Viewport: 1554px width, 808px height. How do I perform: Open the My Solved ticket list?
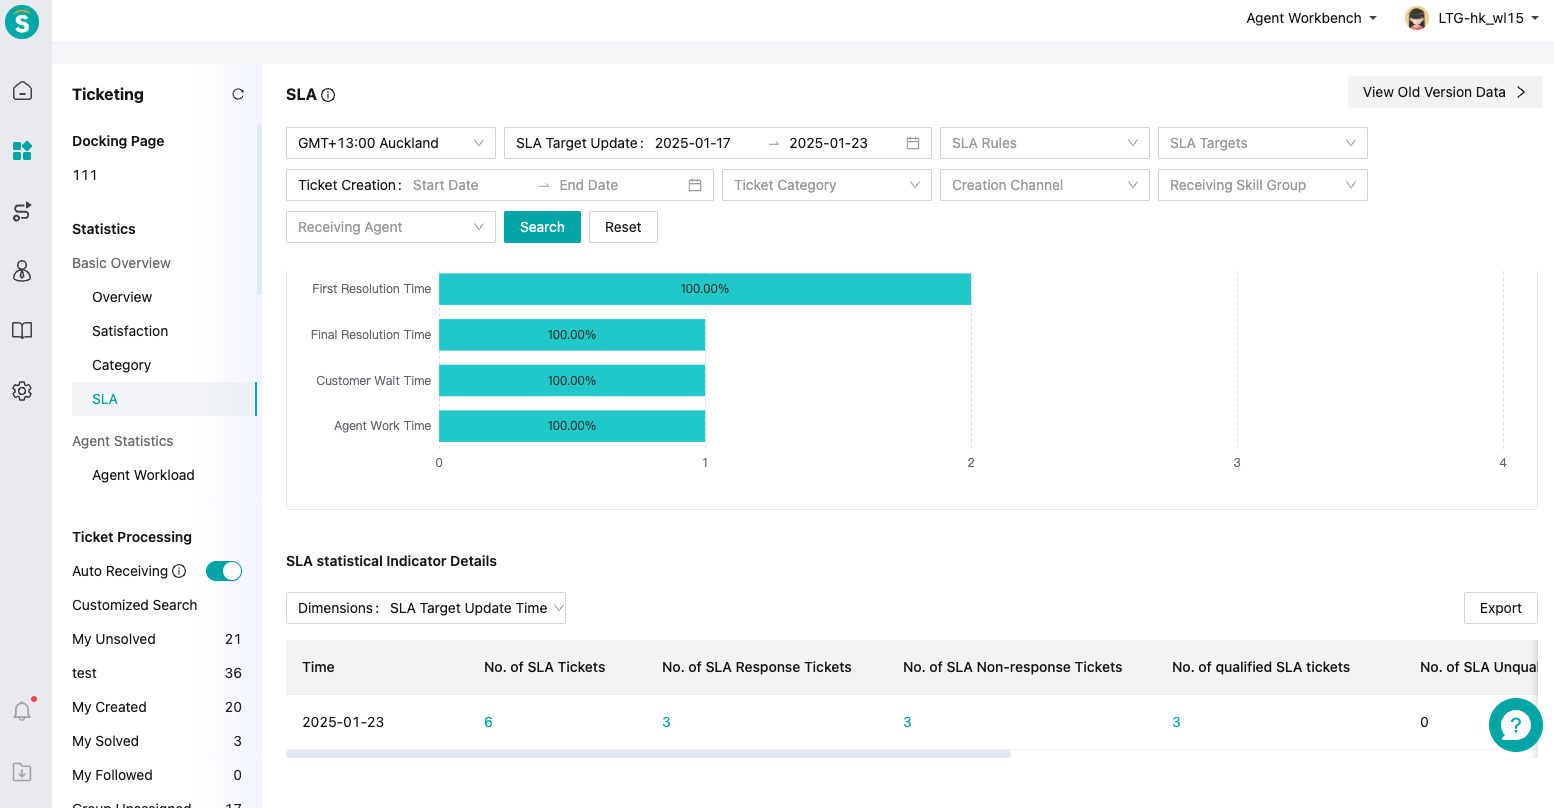[x=157, y=741]
